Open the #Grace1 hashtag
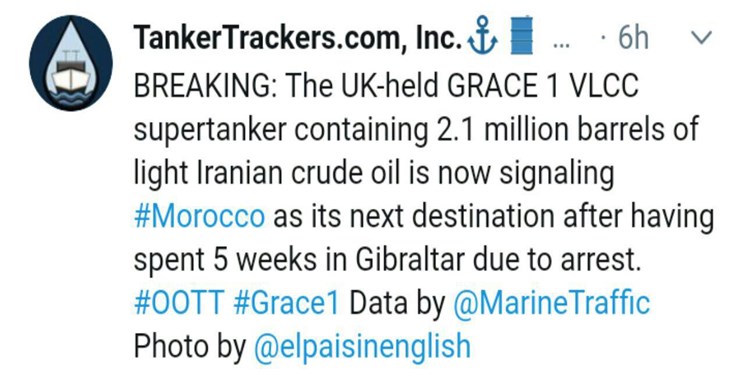This screenshot has width=745, height=375. tap(287, 303)
